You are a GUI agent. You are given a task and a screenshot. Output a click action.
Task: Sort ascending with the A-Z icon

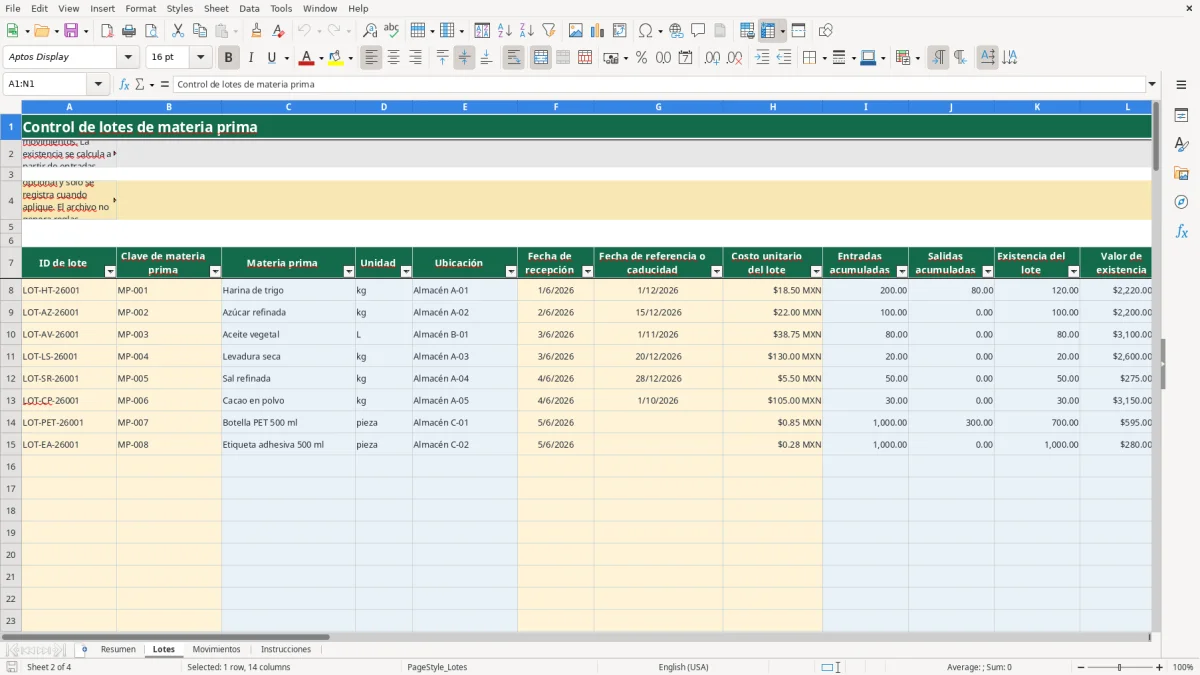click(x=504, y=31)
